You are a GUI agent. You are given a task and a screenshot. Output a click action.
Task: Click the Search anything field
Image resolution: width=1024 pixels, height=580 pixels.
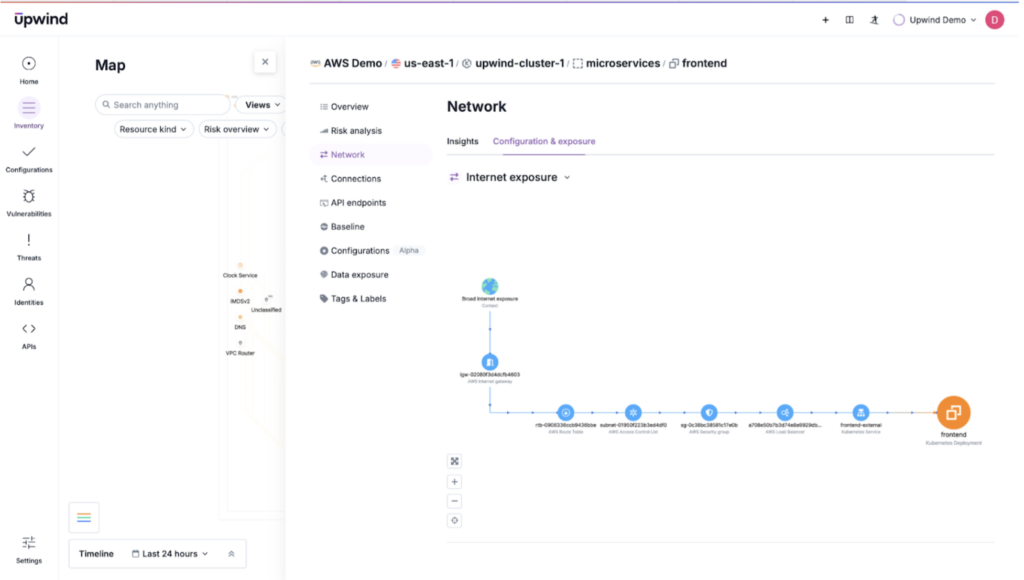tap(163, 105)
